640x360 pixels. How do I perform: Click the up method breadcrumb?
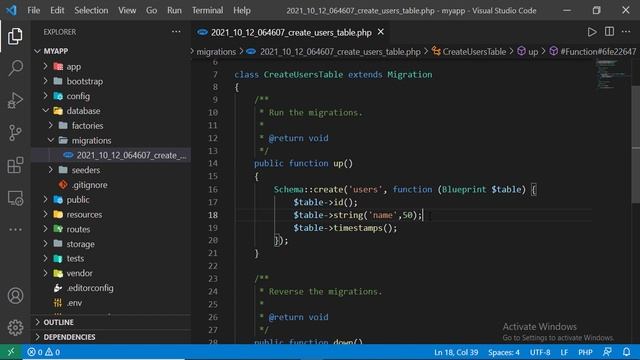coord(528,51)
